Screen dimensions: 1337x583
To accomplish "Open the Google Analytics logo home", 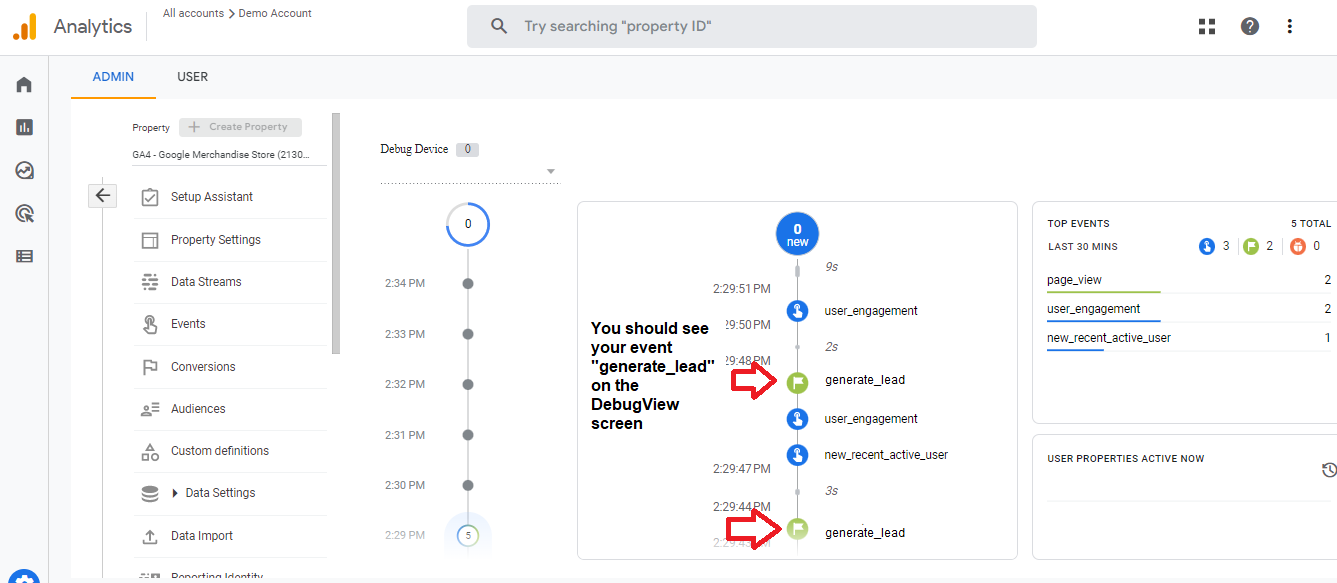I will click(25, 27).
